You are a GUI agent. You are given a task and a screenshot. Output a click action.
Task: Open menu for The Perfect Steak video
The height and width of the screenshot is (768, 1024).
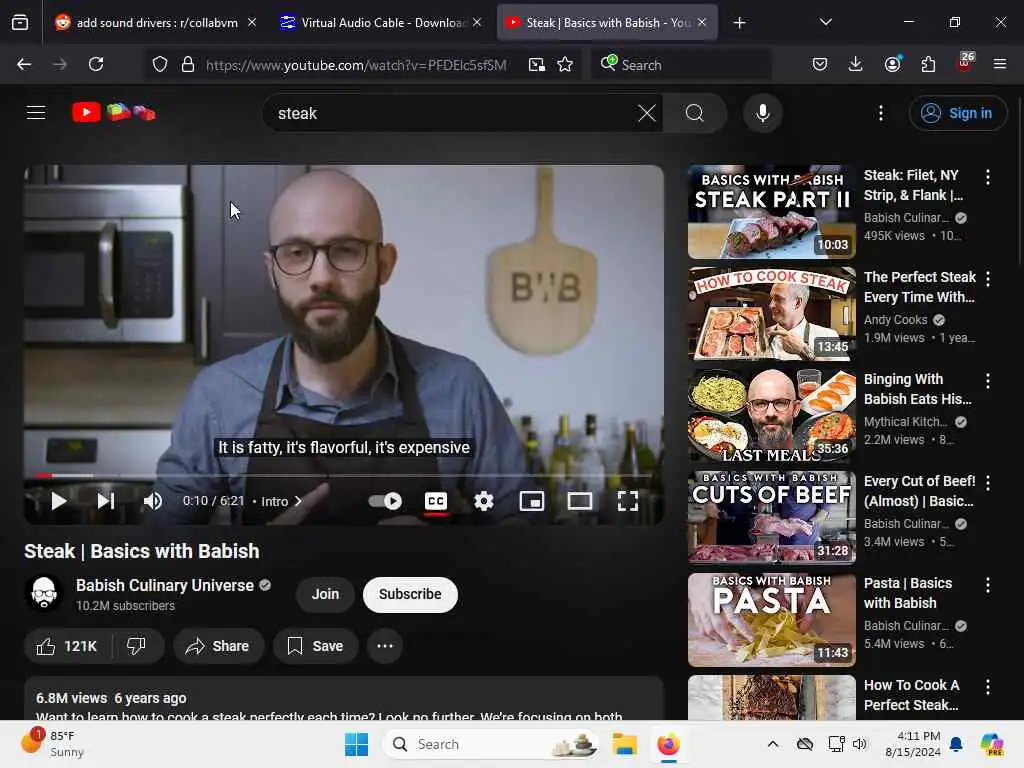click(987, 279)
